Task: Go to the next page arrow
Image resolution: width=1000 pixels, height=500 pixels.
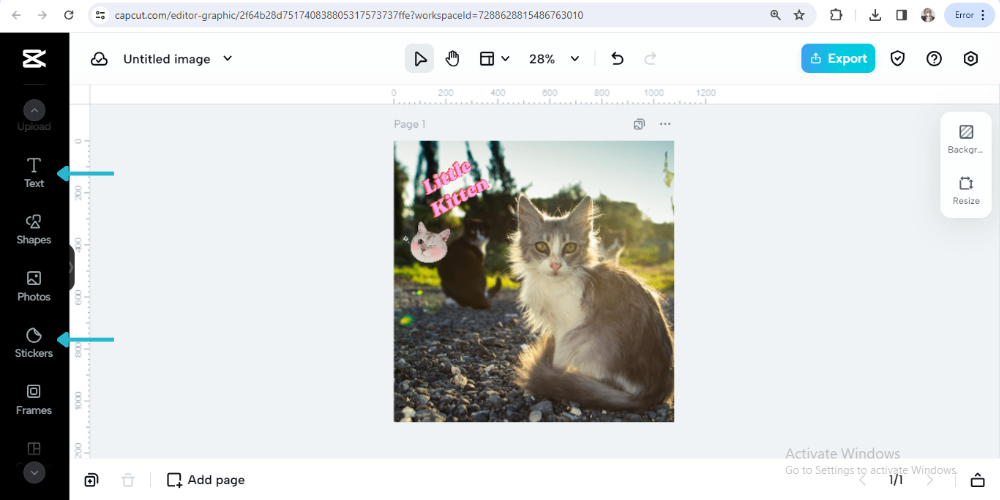Action: click(x=929, y=480)
